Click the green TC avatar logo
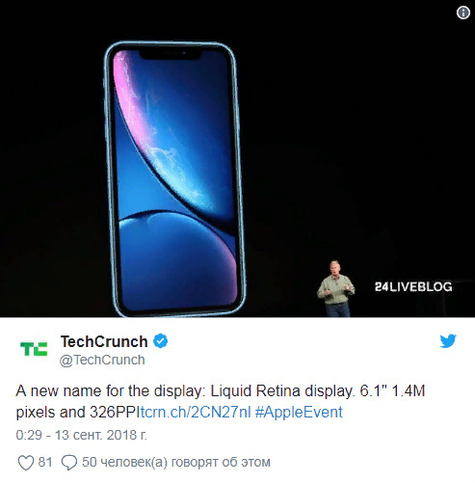The image size is (475, 483). (34, 349)
